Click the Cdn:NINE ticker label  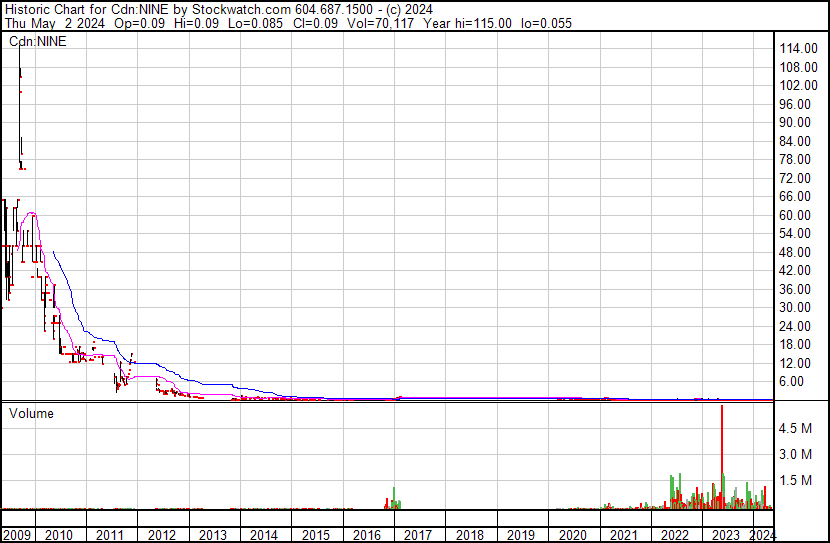coord(37,41)
